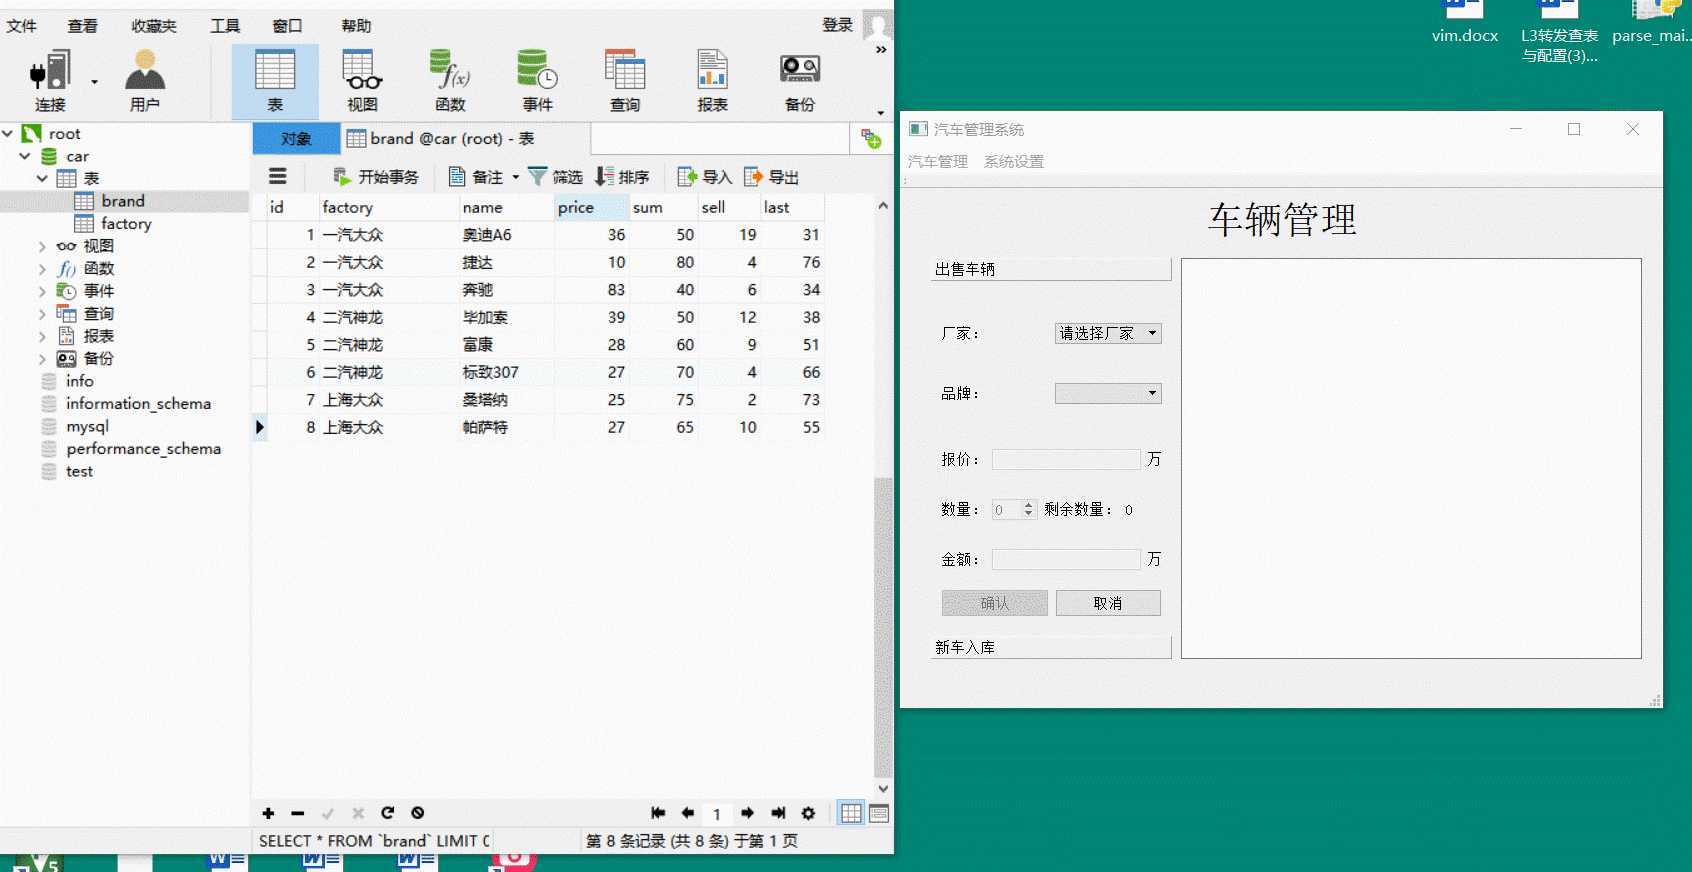1692x872 pixels.
Task: Open the 事件 events icon
Action: click(x=537, y=81)
